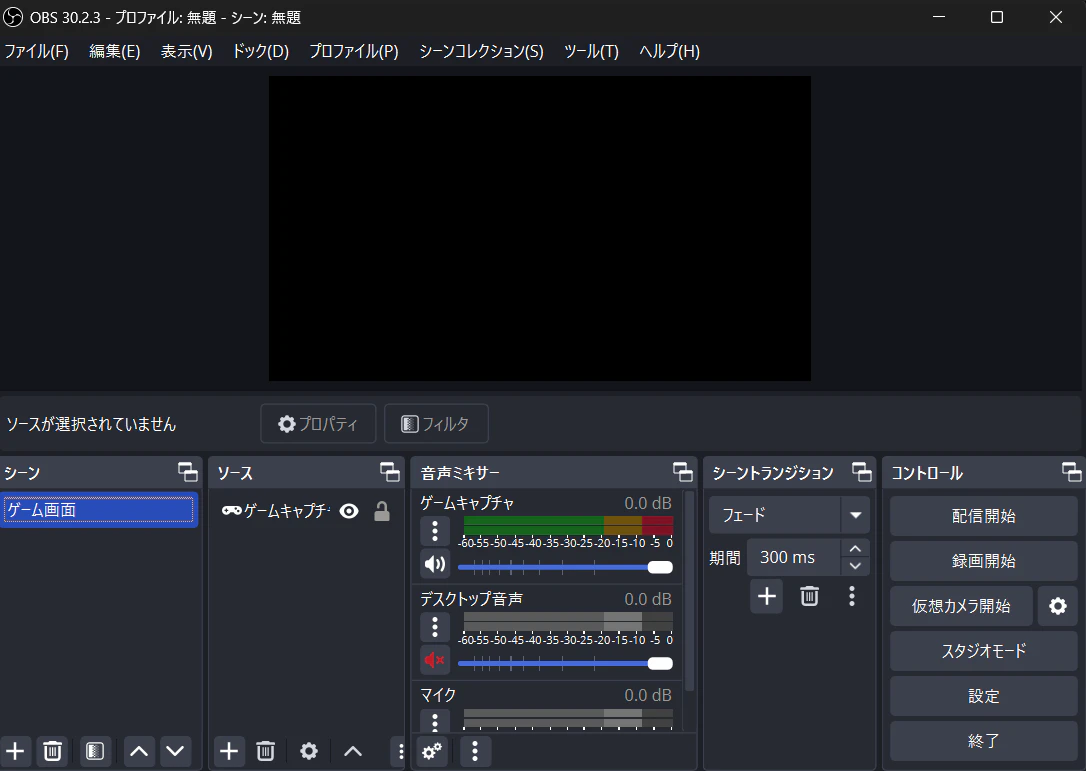
Task: Open ゲームキャプチャ audio options dots
Action: 435,531
